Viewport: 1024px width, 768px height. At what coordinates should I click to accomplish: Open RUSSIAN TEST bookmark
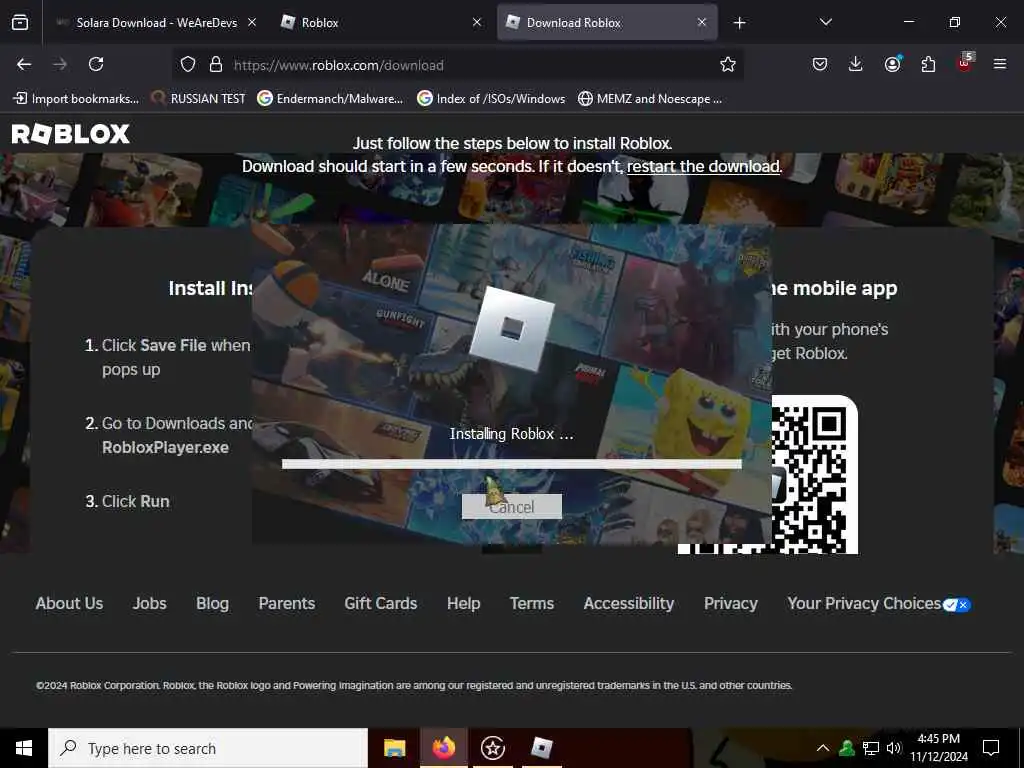point(199,99)
